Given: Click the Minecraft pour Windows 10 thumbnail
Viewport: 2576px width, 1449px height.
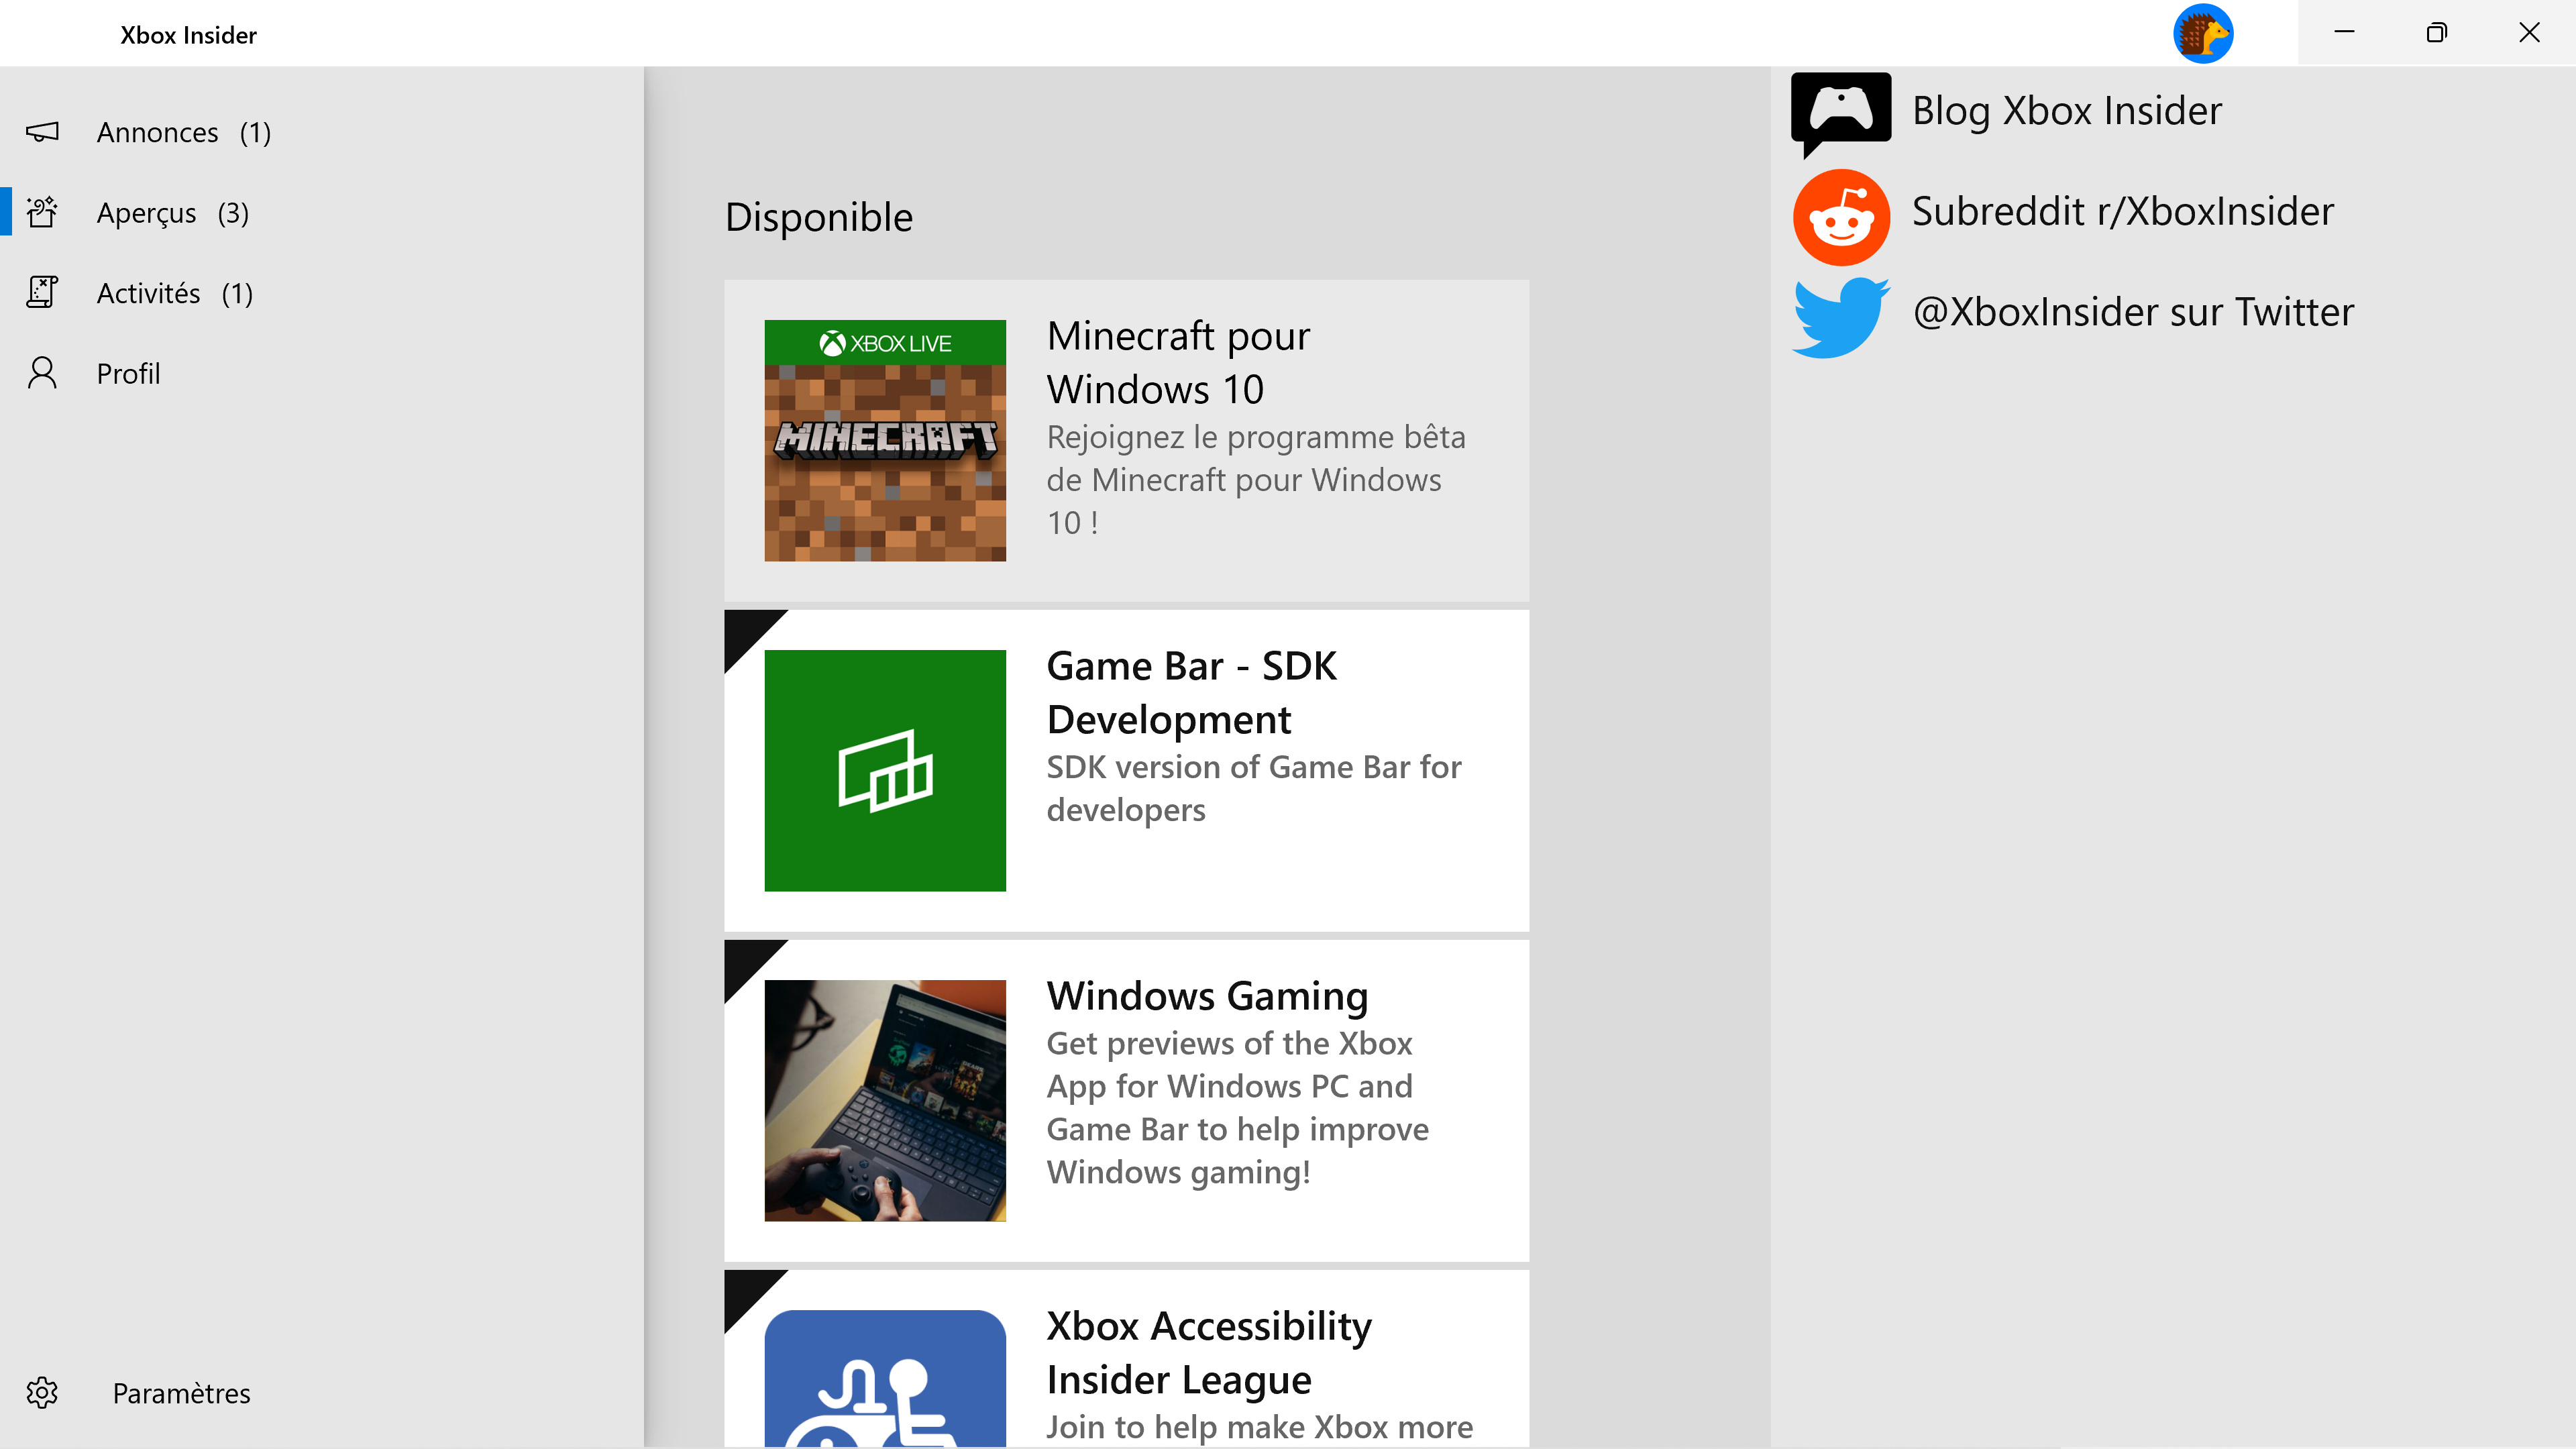Looking at the screenshot, I should [x=885, y=440].
